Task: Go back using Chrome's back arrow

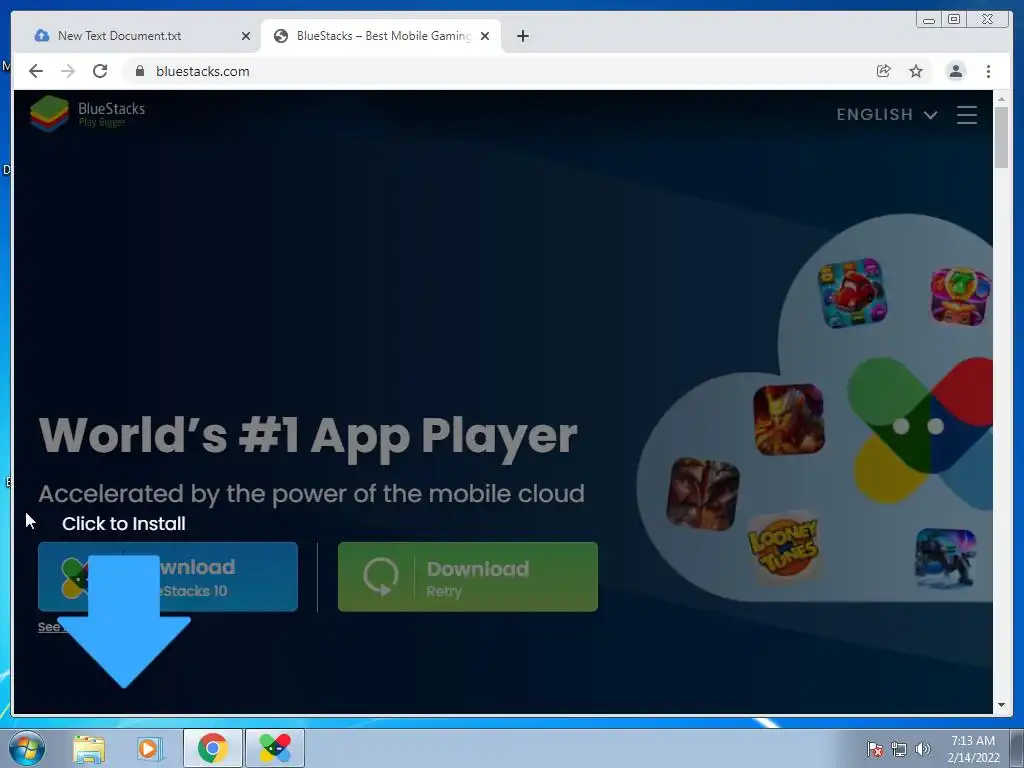Action: [x=36, y=71]
